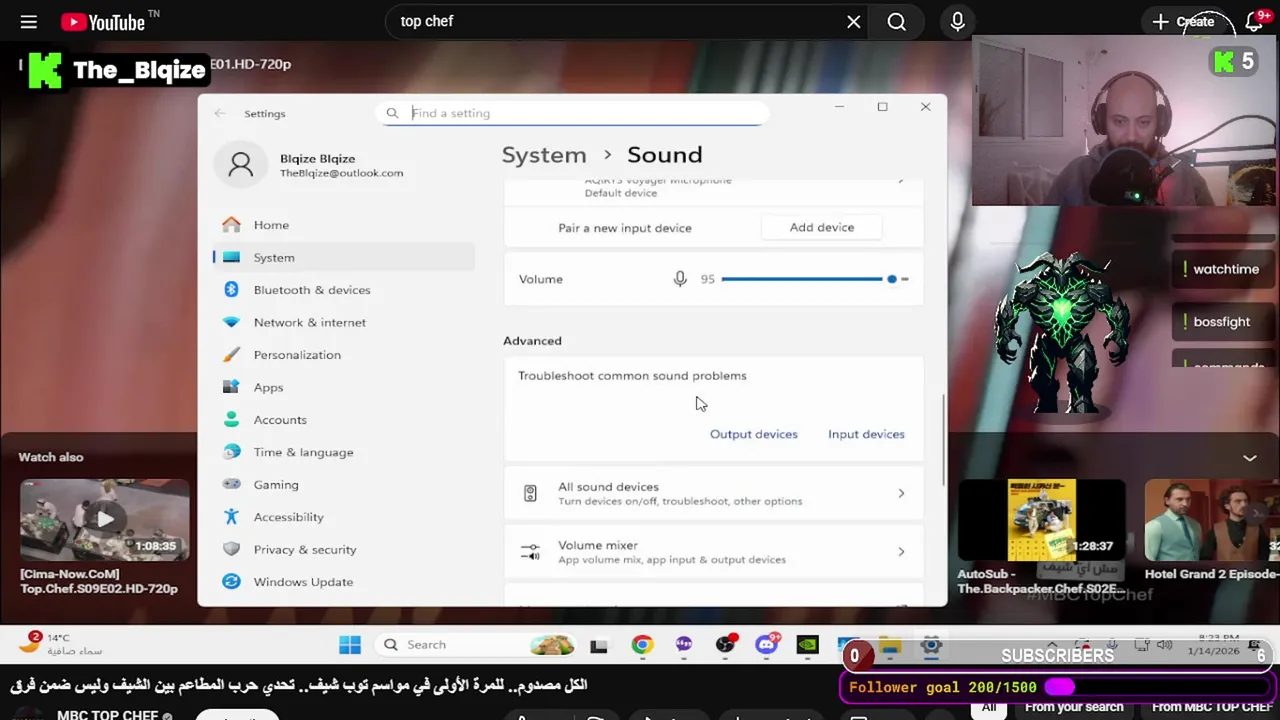Open Windows Update settings

point(344,582)
